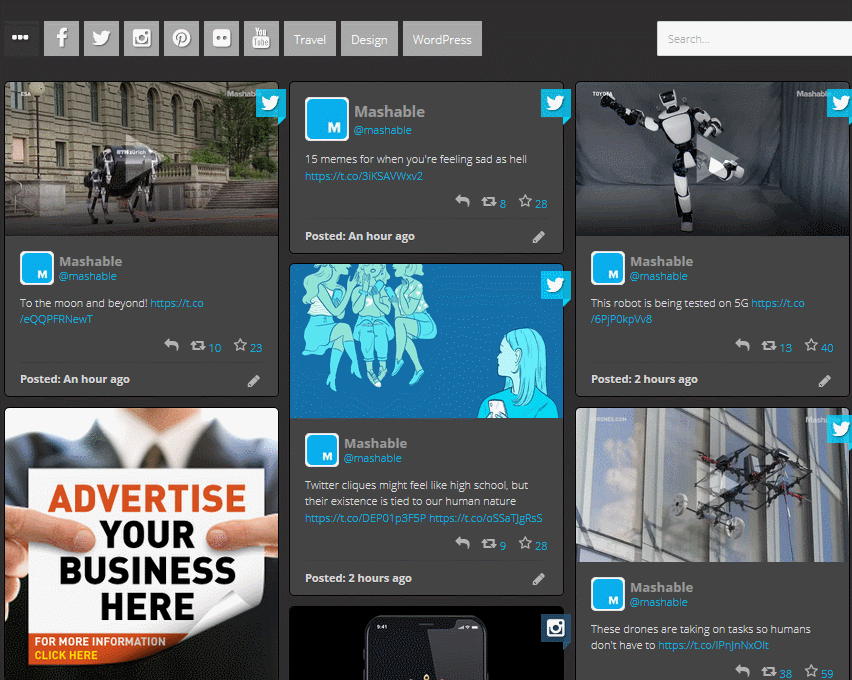Open the t.co/IPnJnNxOIt link

pyautogui.click(x=713, y=645)
